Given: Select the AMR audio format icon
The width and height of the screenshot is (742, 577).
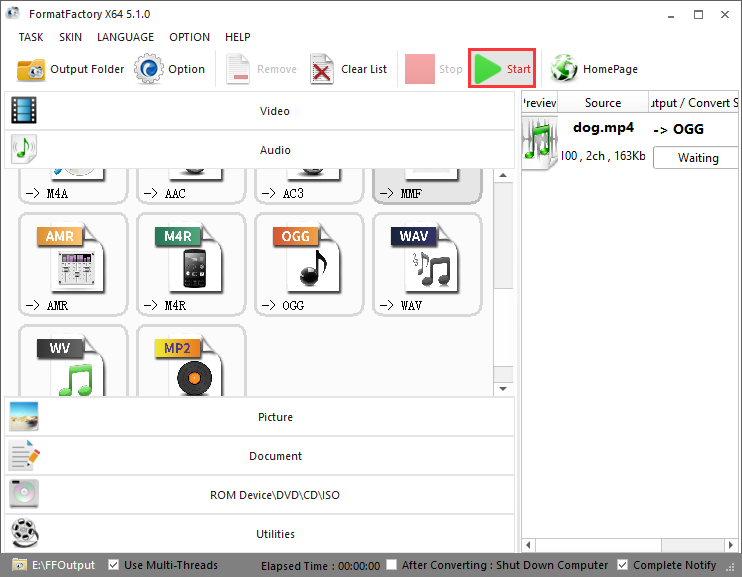Looking at the screenshot, I should tap(73, 264).
